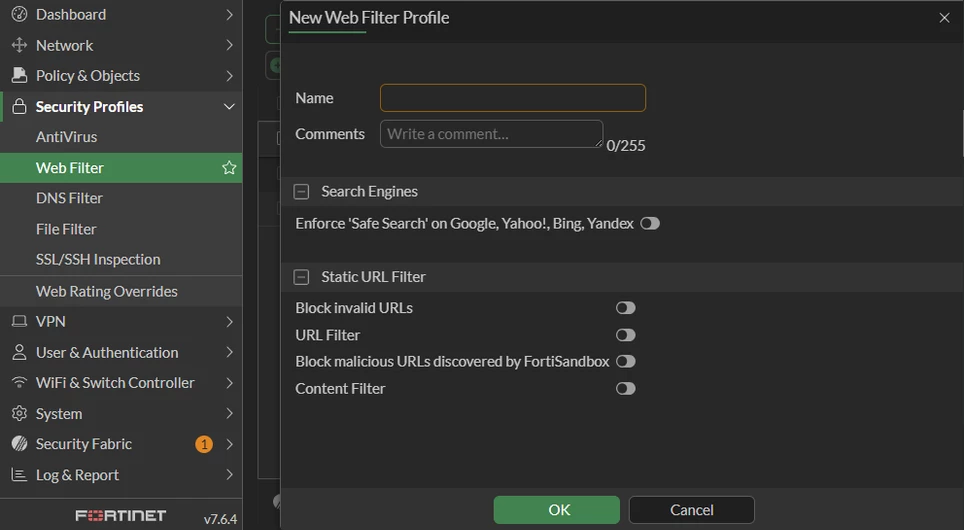Expand the Dashboard menu chevron
The image size is (964, 530).
point(229,14)
